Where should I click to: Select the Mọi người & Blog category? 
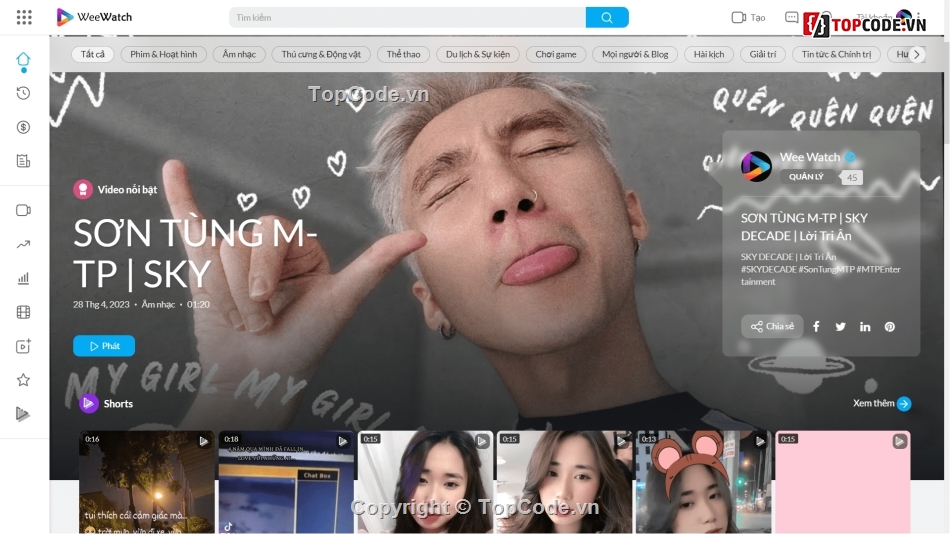point(635,55)
